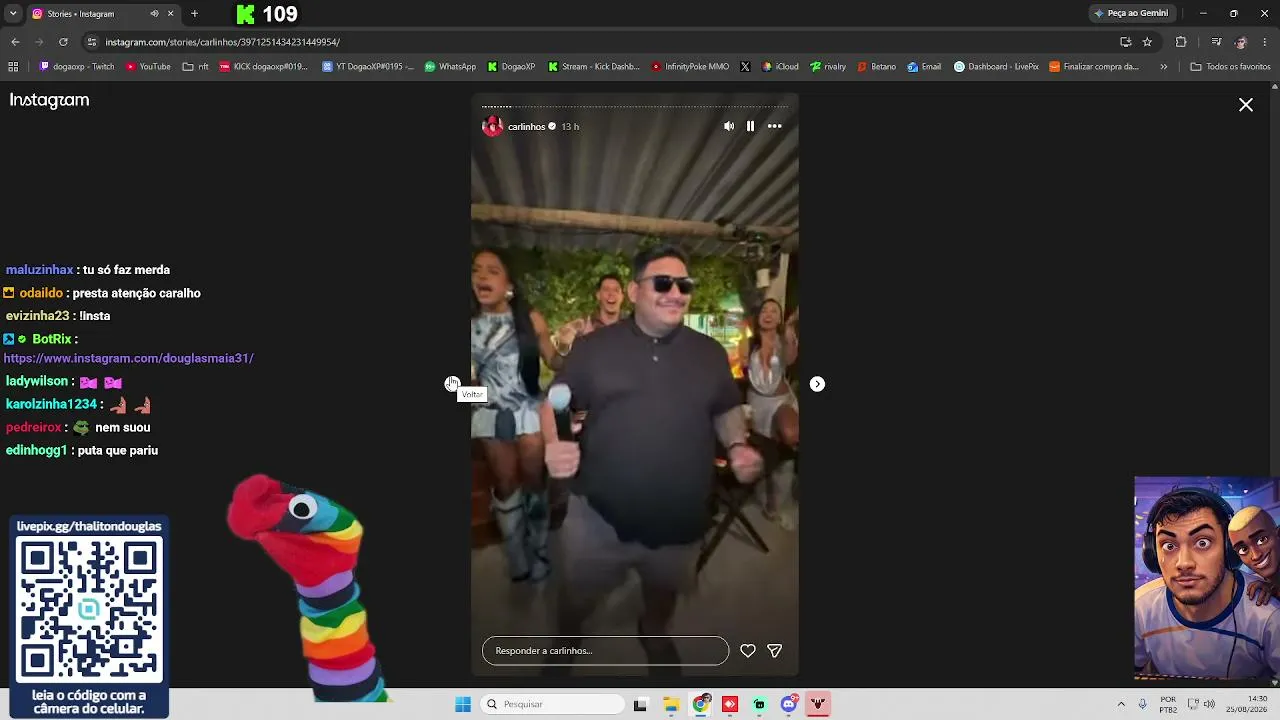Open the red app icon on taskbar
This screenshot has width=1280, height=720.
click(730, 704)
